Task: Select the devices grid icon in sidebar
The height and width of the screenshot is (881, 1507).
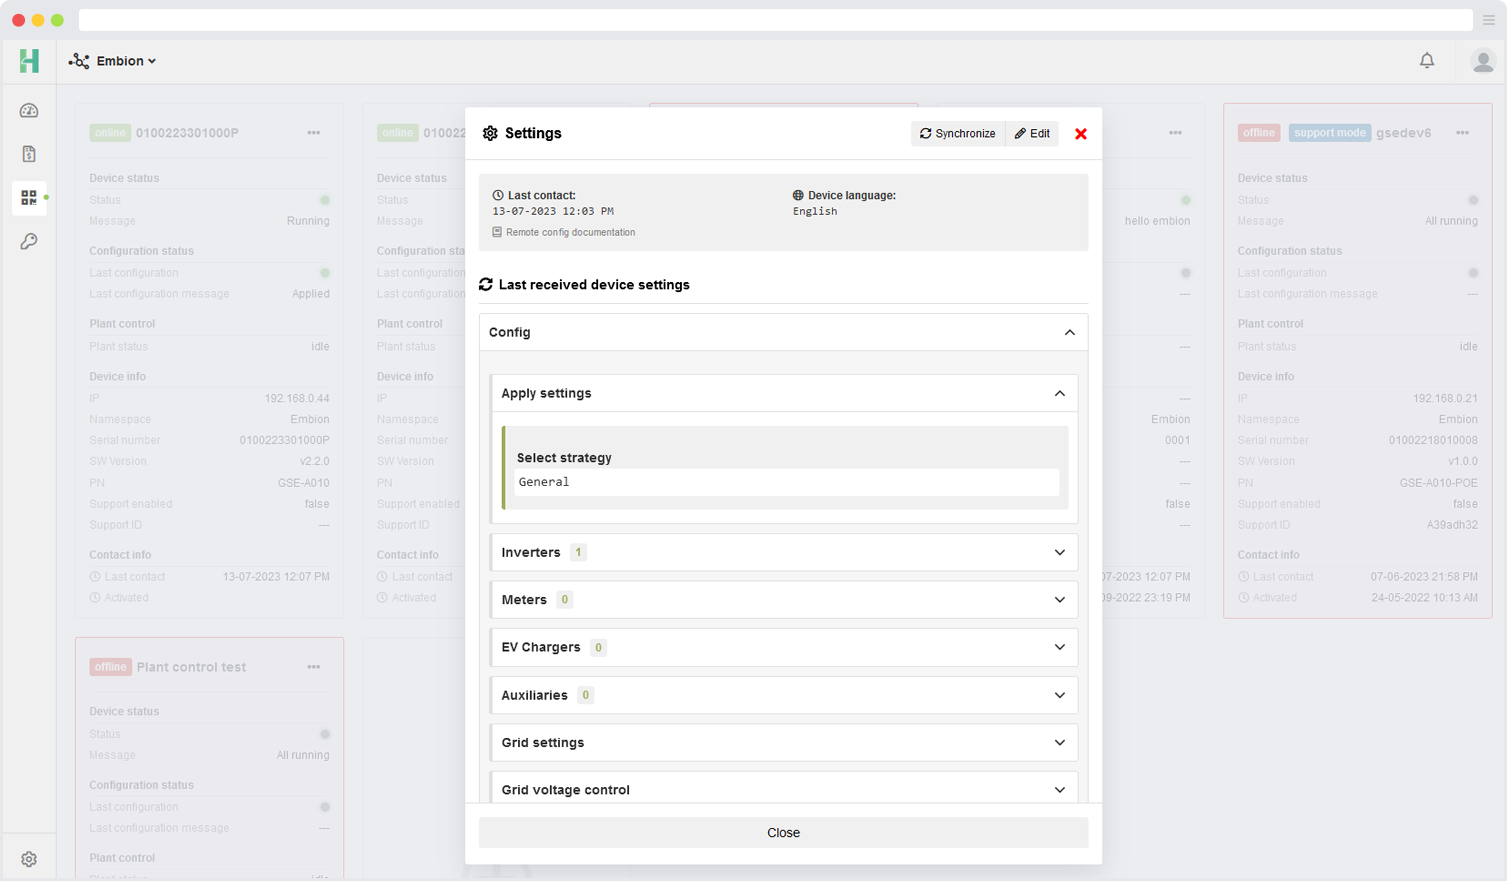Action: click(x=29, y=198)
